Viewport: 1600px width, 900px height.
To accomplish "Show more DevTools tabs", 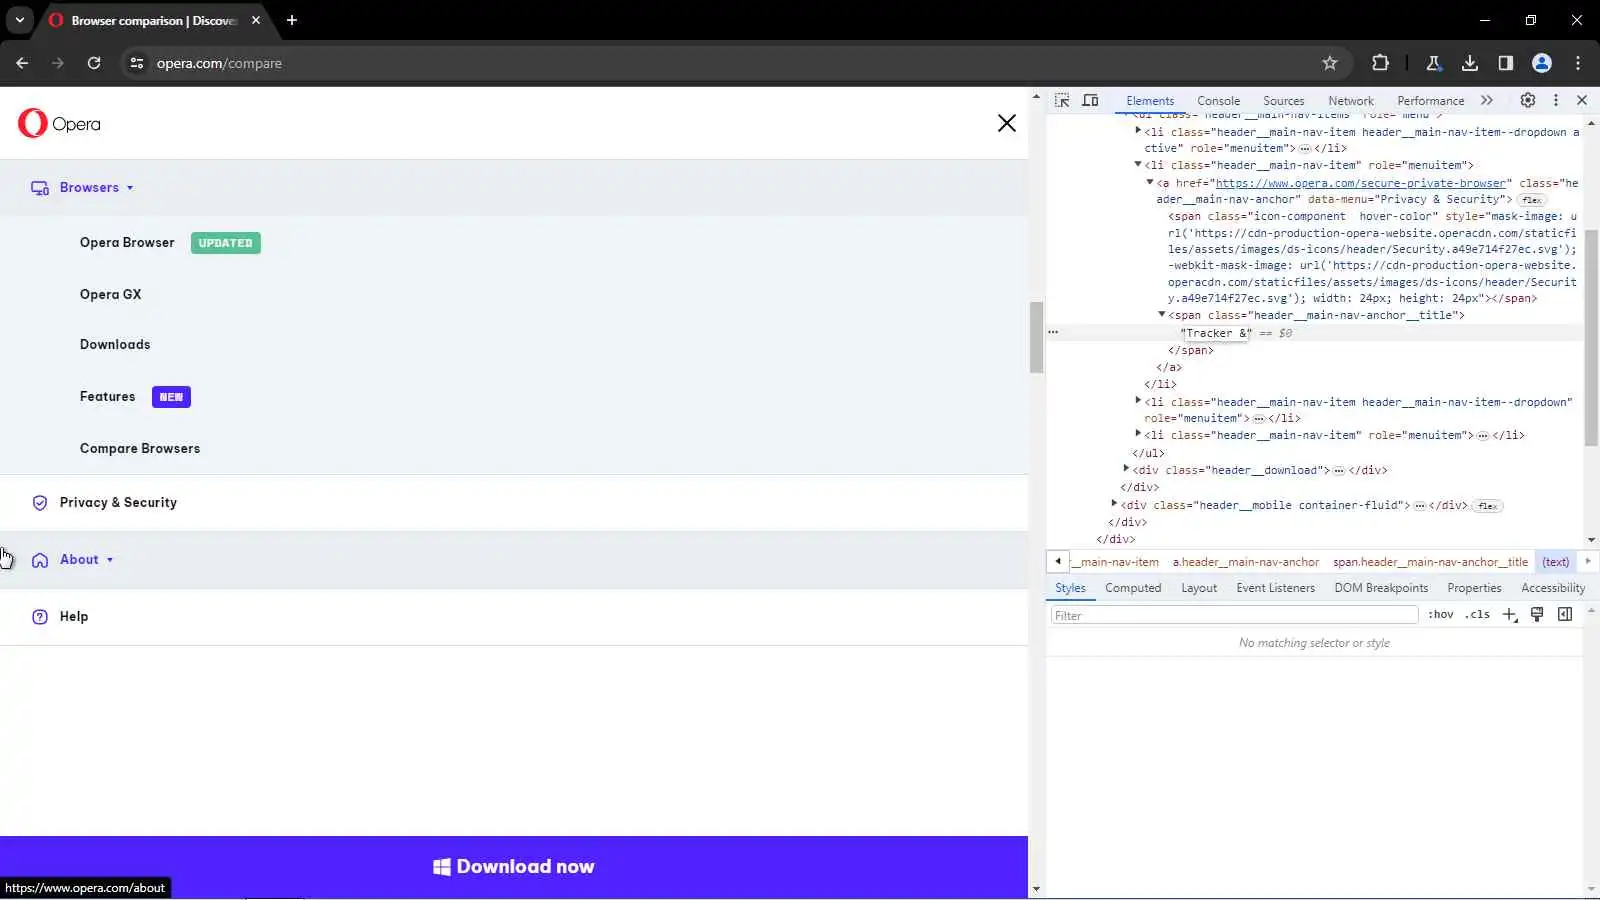I will pos(1487,100).
